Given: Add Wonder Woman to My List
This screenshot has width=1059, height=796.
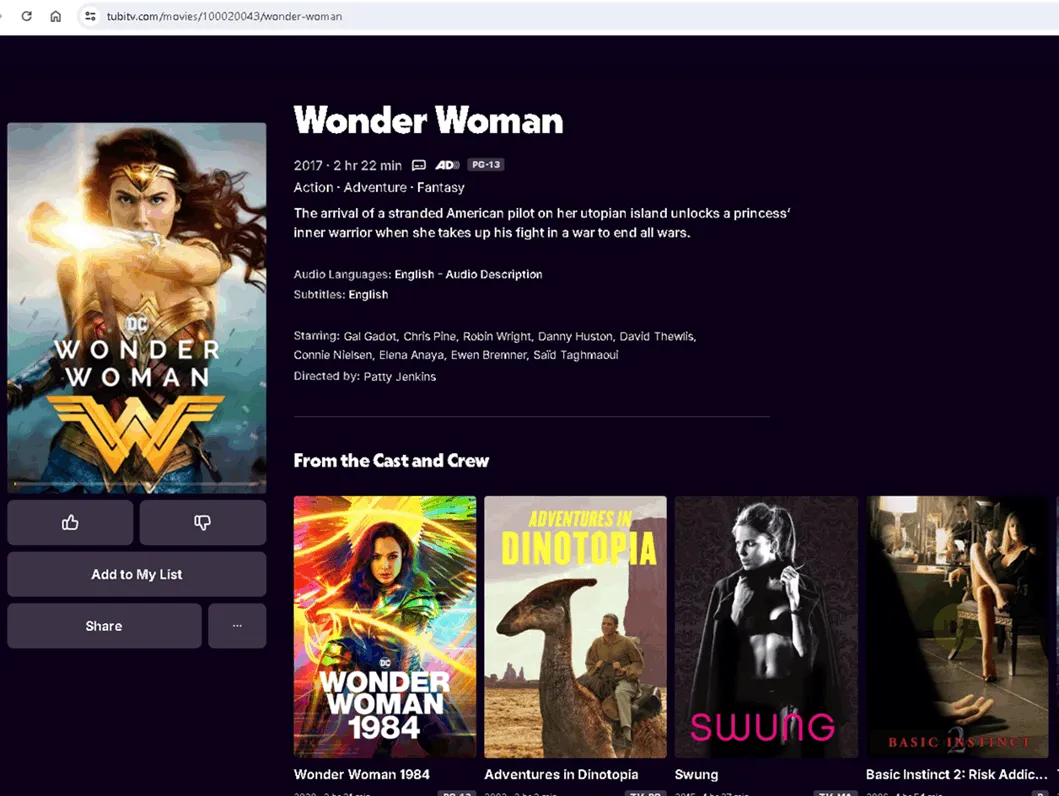Looking at the screenshot, I should click(x=137, y=574).
